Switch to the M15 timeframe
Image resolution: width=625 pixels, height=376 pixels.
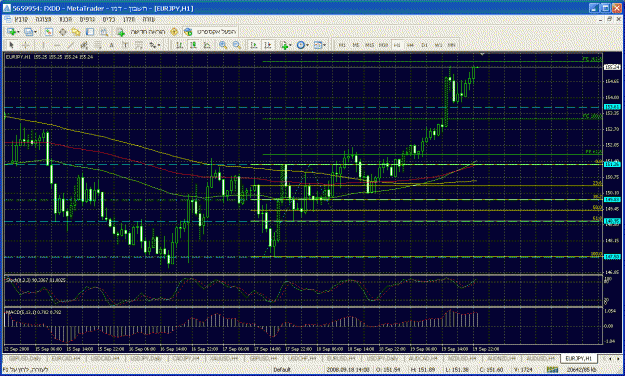click(369, 45)
